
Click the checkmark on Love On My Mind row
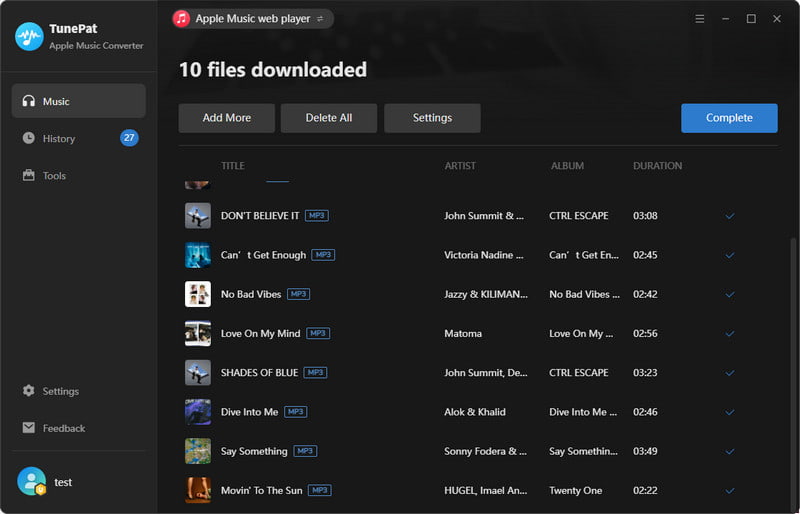click(730, 334)
